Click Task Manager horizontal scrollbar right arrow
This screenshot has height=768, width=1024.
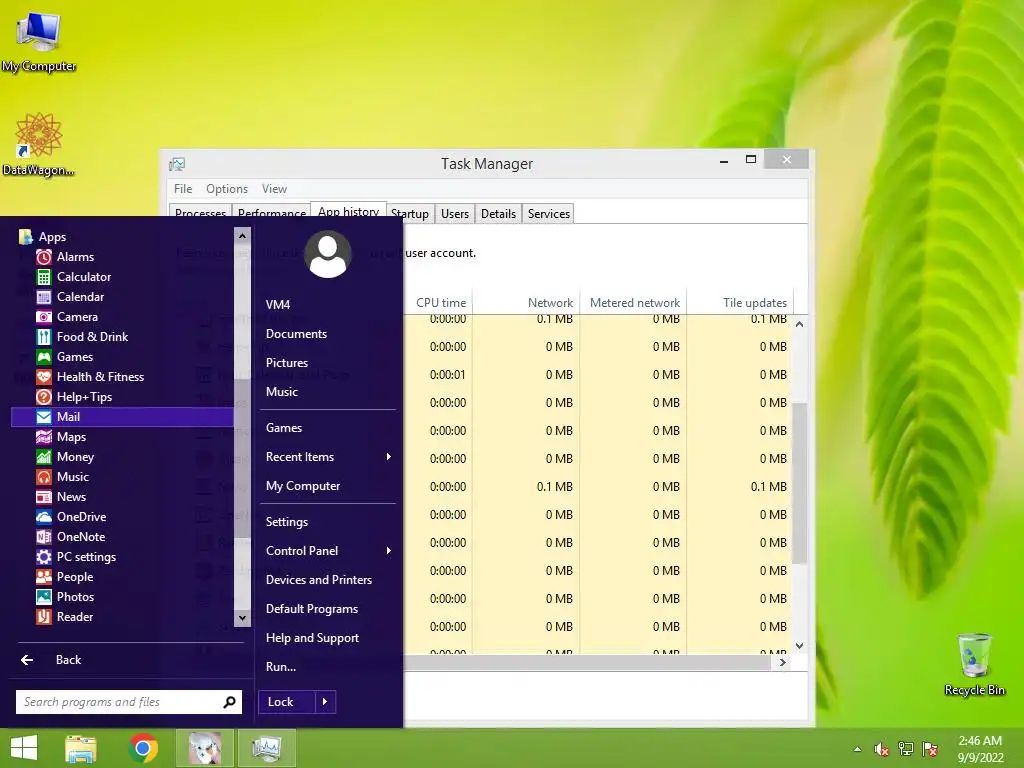(x=782, y=662)
